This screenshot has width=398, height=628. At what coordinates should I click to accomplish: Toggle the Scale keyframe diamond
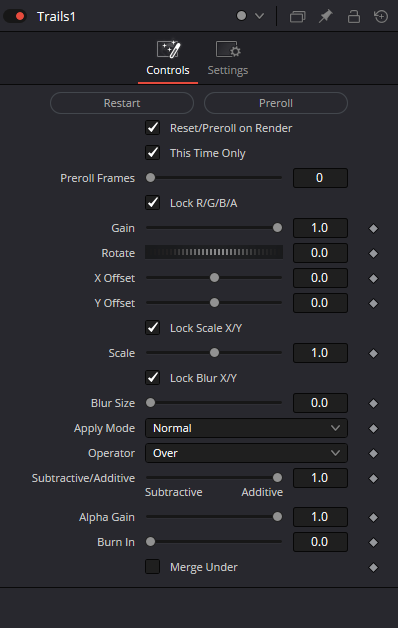click(373, 353)
